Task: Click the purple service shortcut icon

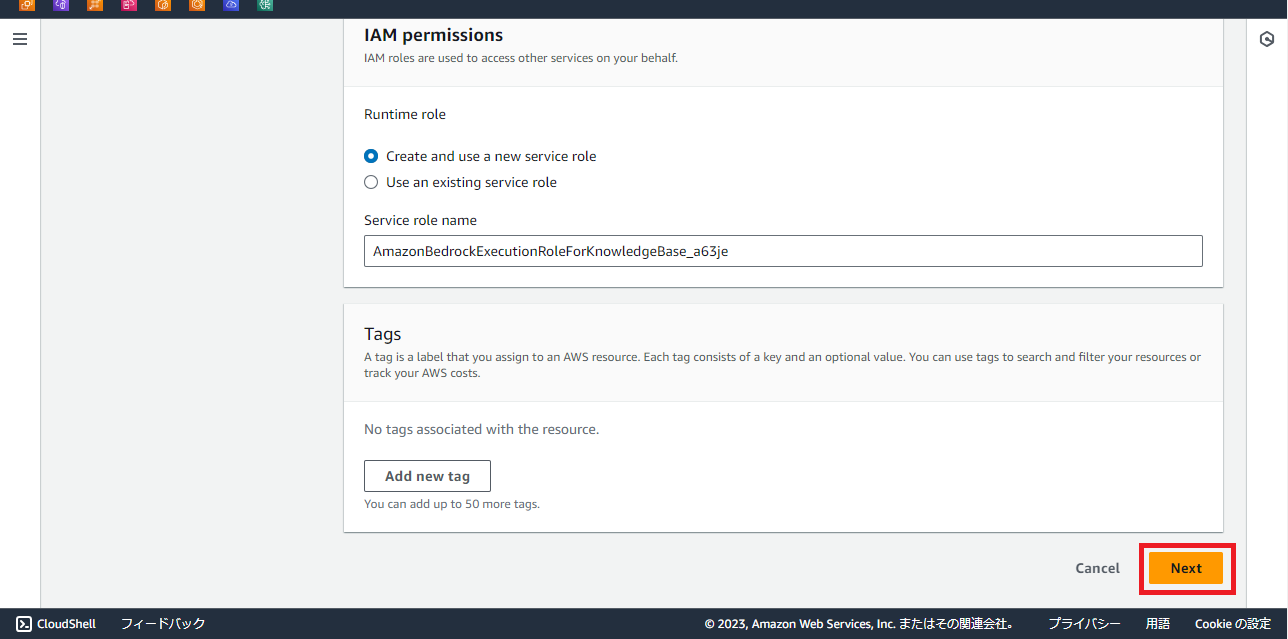Action: 61,5
